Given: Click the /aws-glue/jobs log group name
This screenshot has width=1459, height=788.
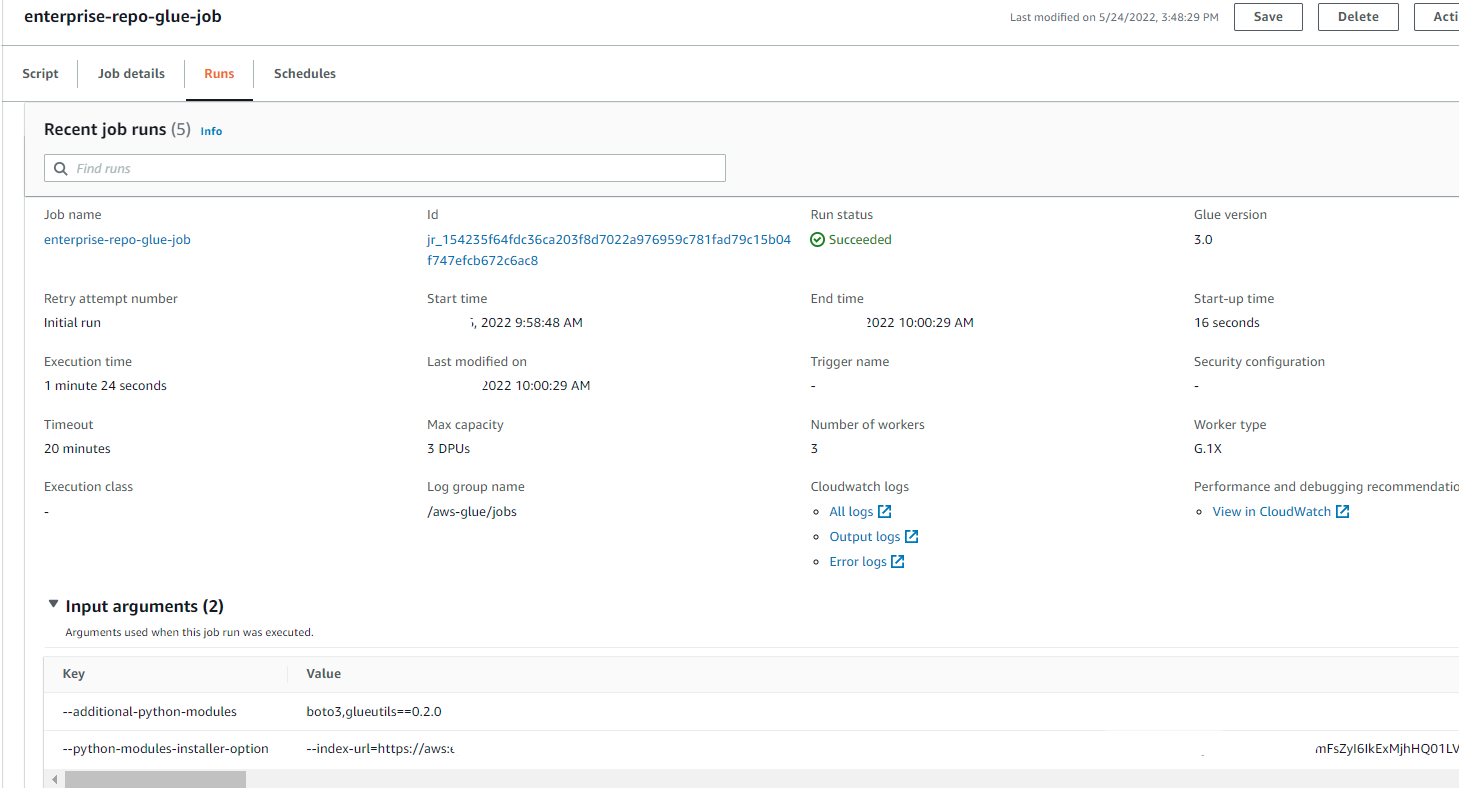Looking at the screenshot, I should (x=472, y=512).
